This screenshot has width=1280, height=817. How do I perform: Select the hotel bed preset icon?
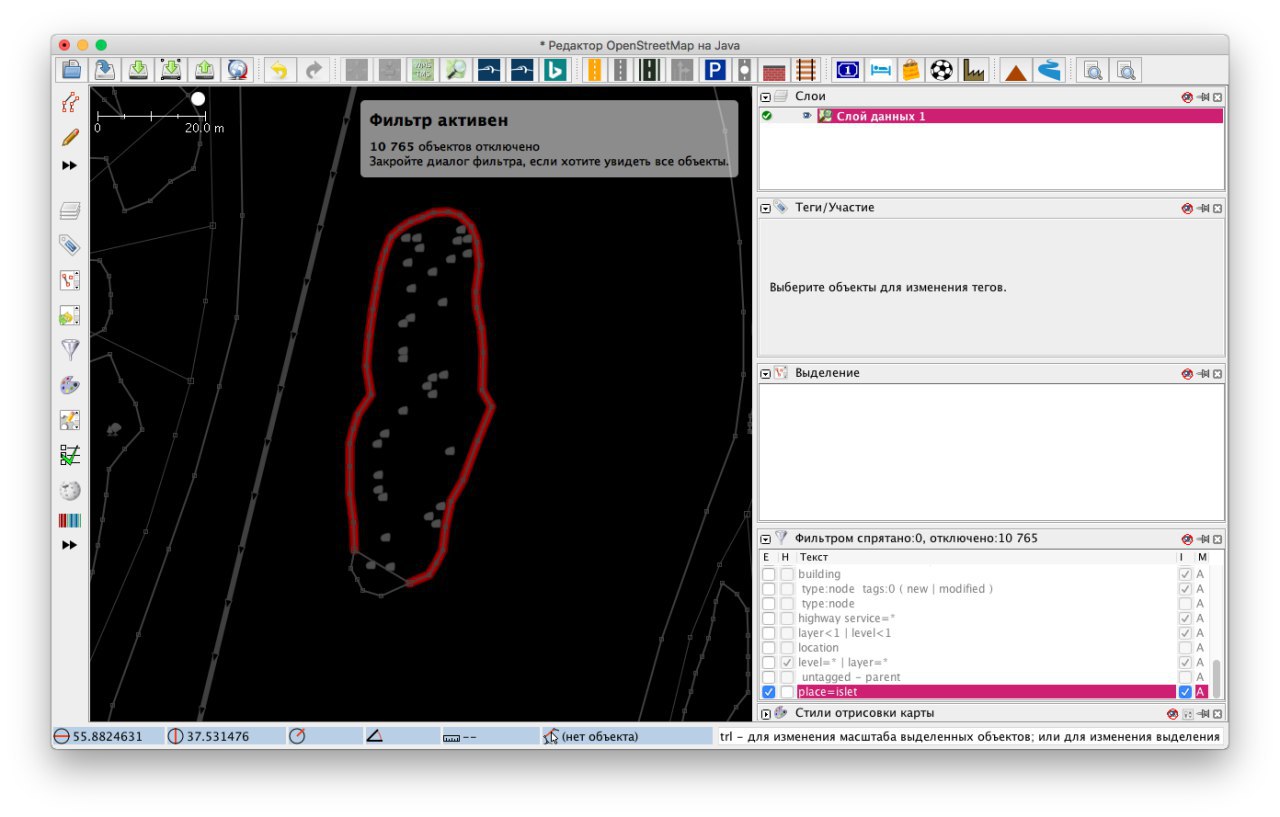[880, 69]
